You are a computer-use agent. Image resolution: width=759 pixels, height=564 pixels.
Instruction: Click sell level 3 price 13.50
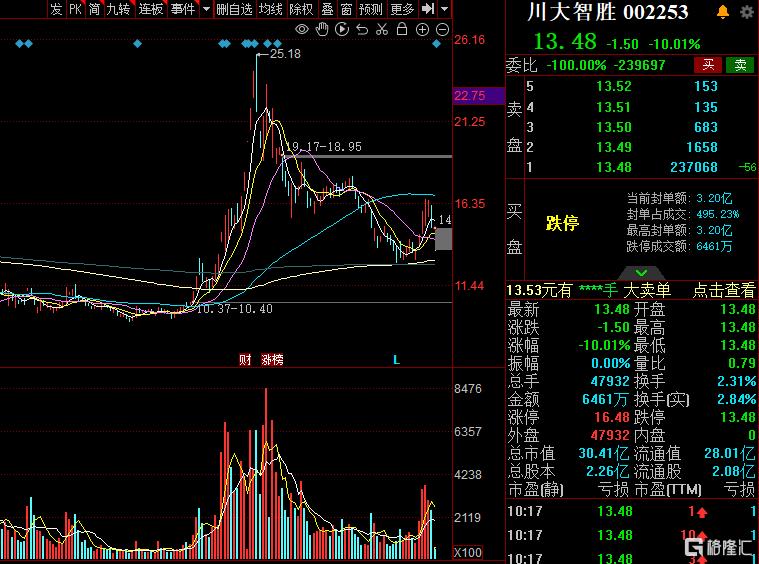point(614,127)
